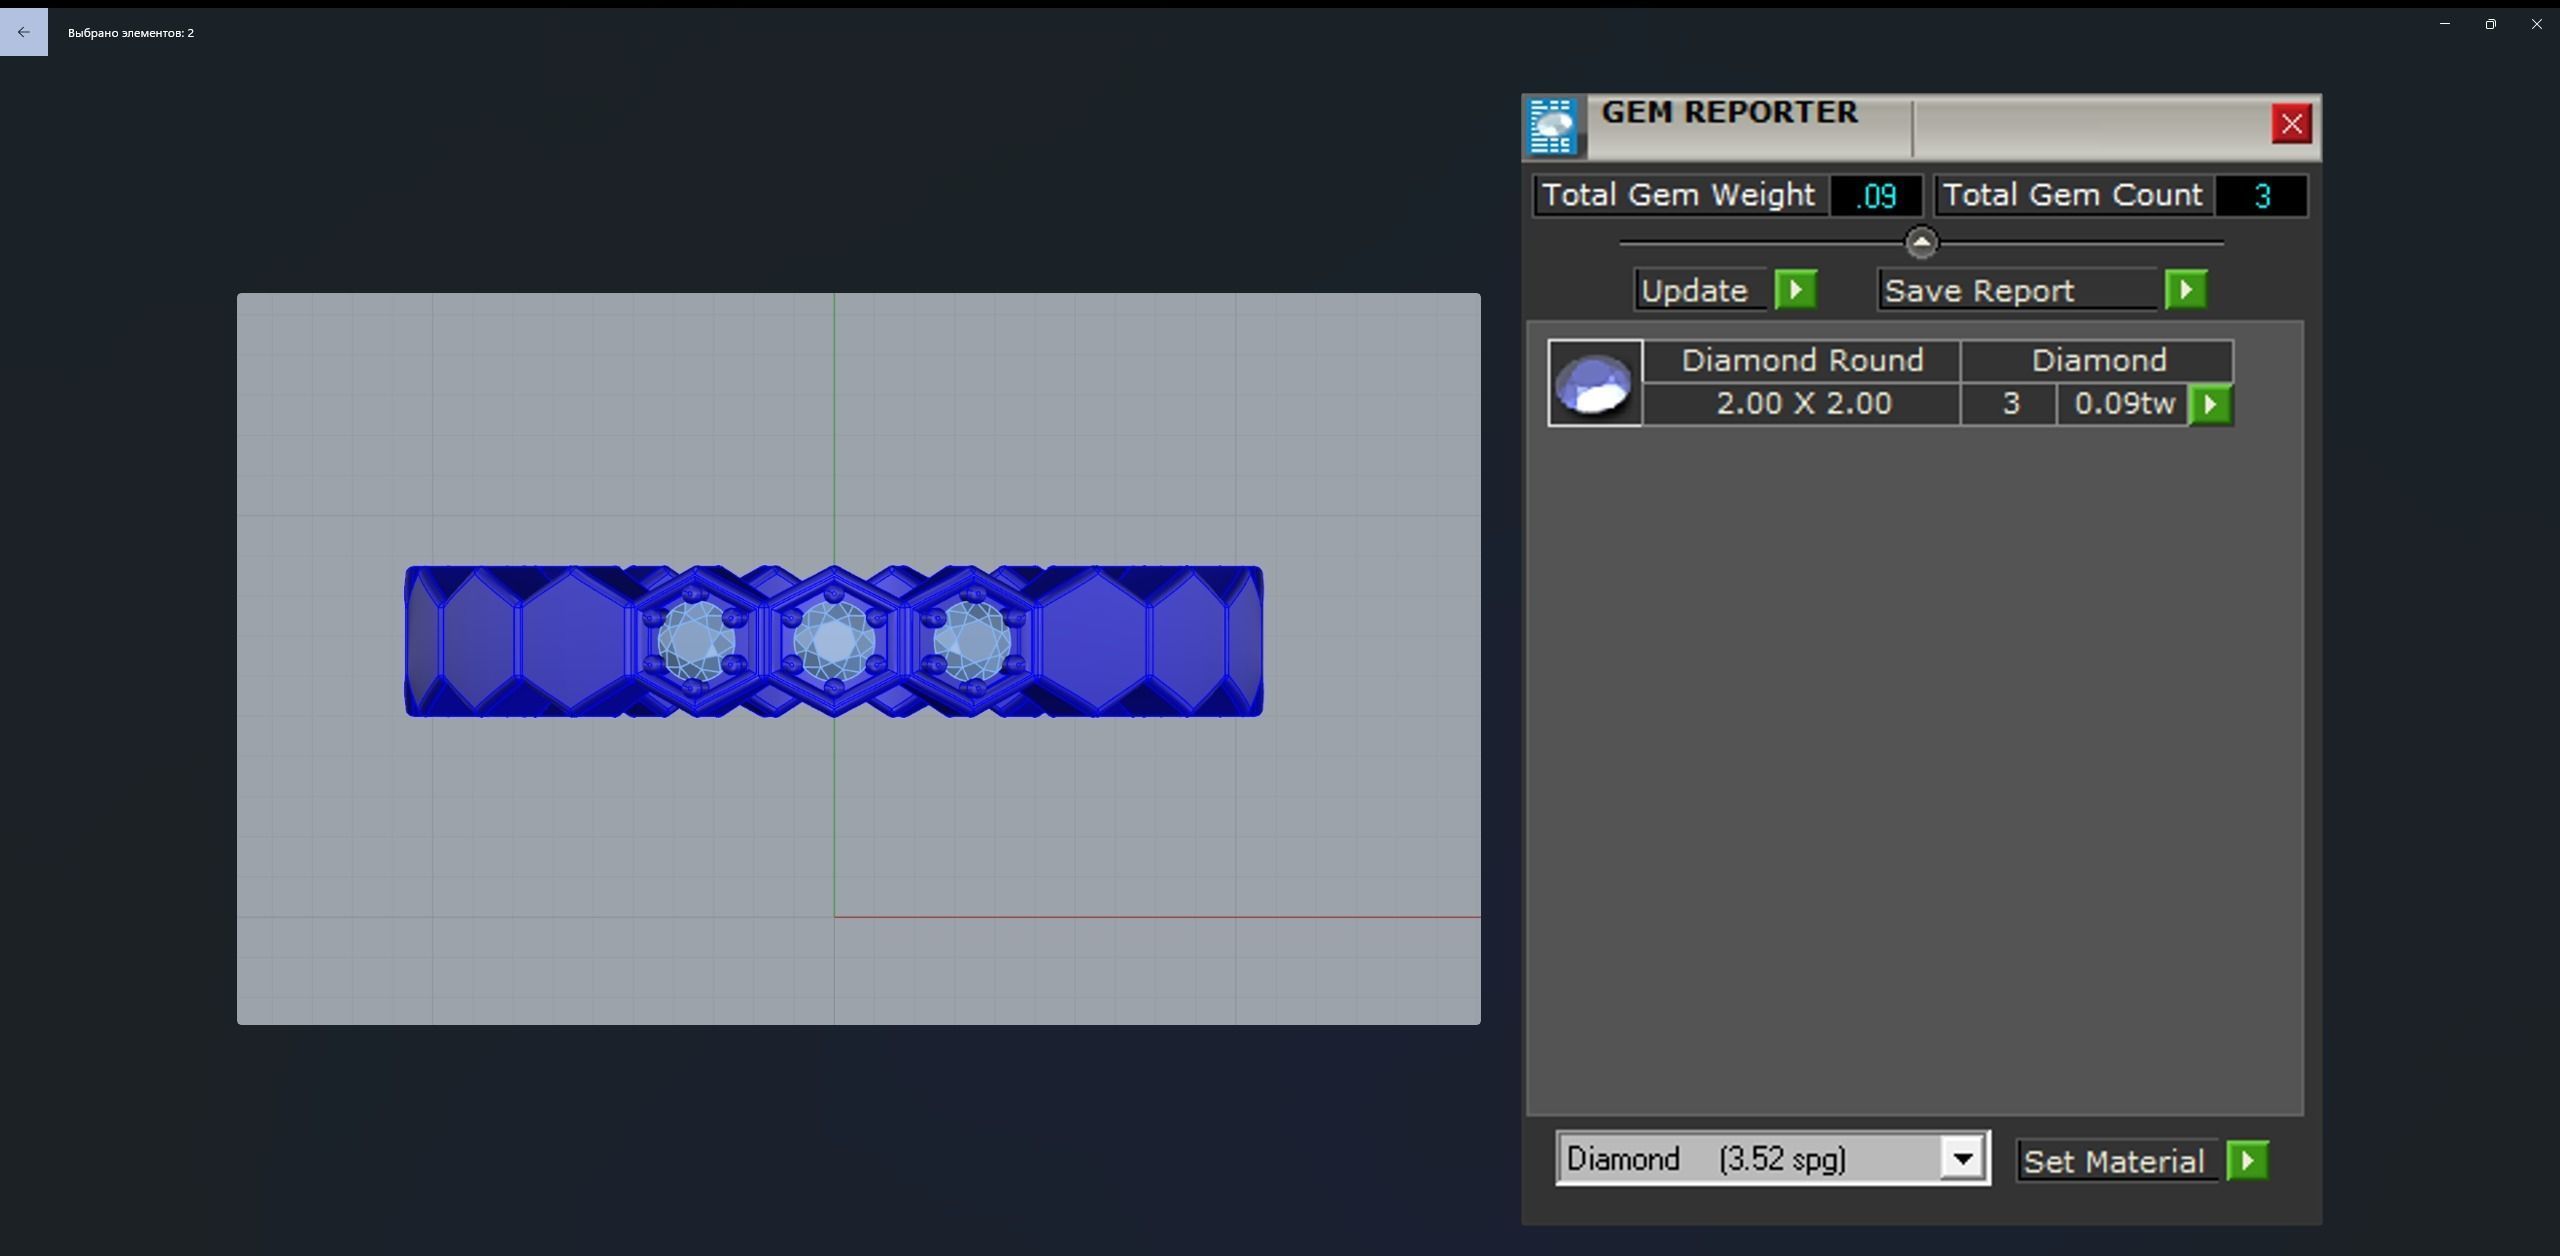Select the 2.00 X 2.00 size cell
The image size is (2560, 1256).
tap(1802, 404)
